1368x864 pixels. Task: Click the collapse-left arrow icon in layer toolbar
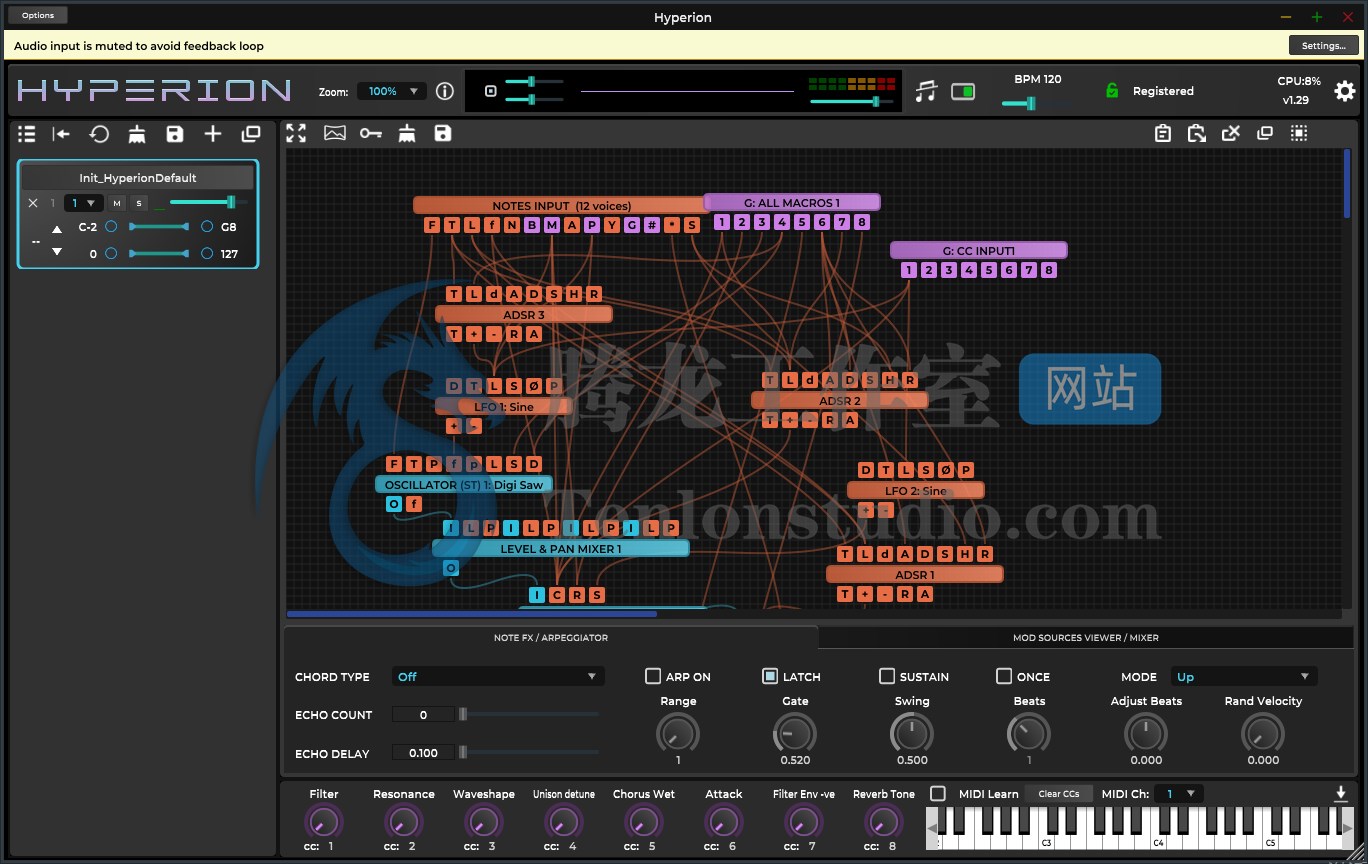click(61, 134)
